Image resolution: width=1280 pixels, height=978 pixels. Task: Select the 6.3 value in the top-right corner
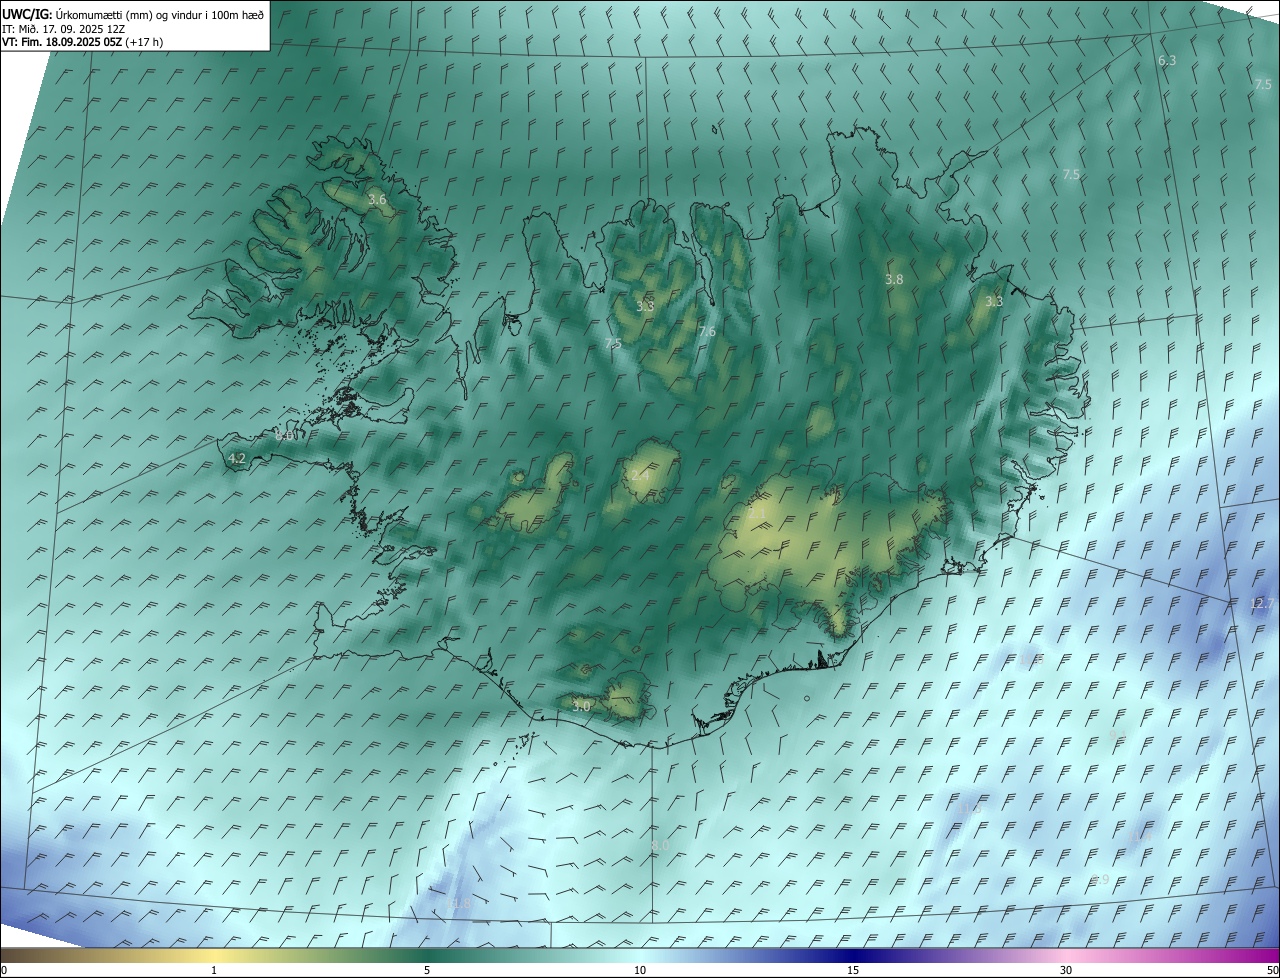[x=1167, y=61]
